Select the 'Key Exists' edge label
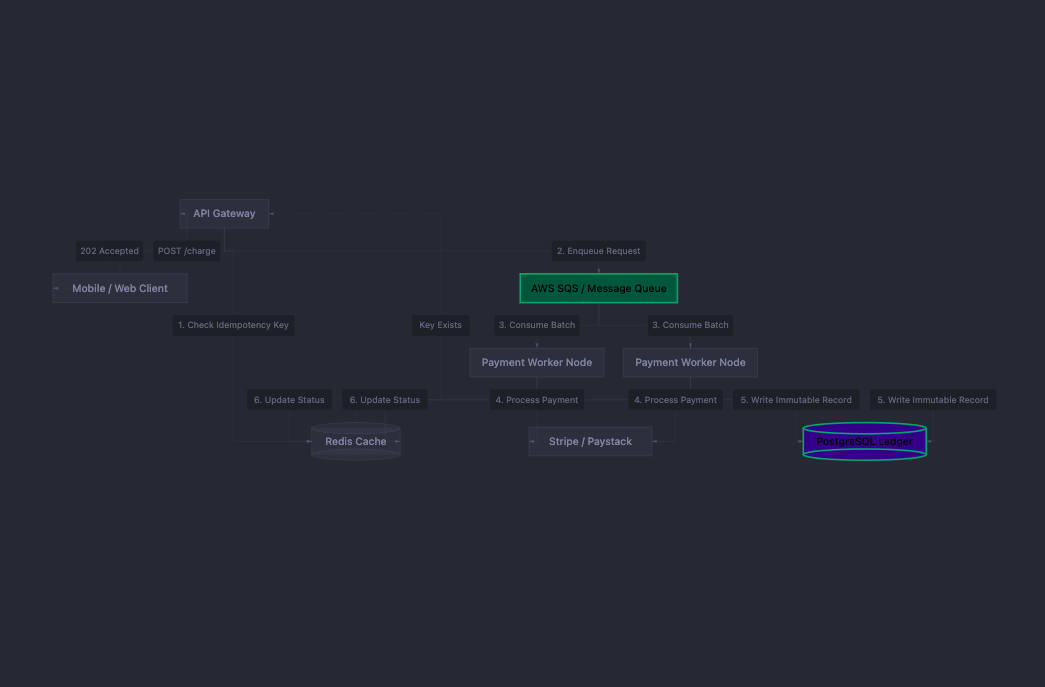Screen dimensions: 1045x687 [x=440, y=325]
